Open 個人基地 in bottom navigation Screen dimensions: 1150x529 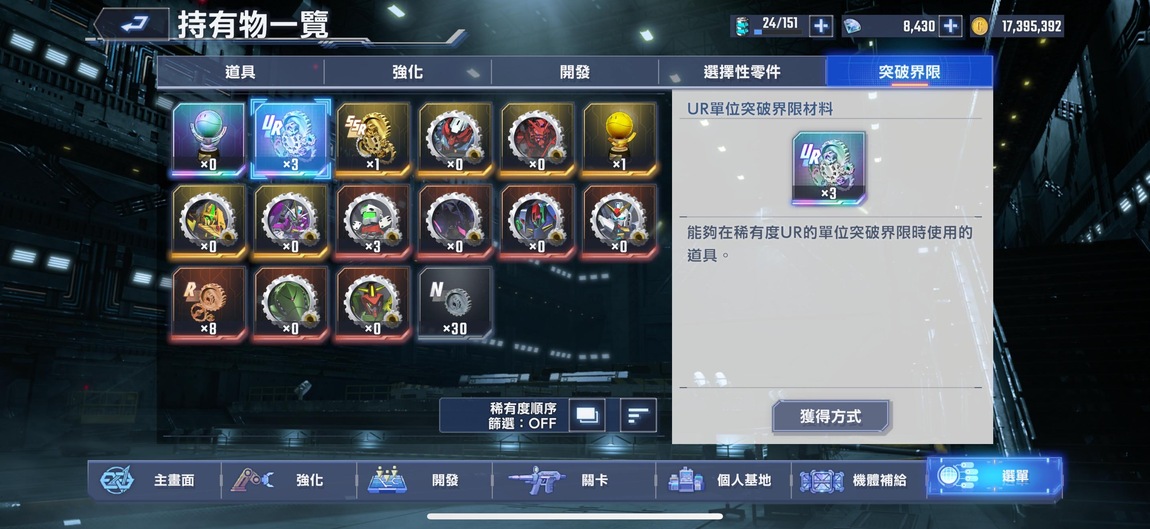pyautogui.click(x=722, y=481)
